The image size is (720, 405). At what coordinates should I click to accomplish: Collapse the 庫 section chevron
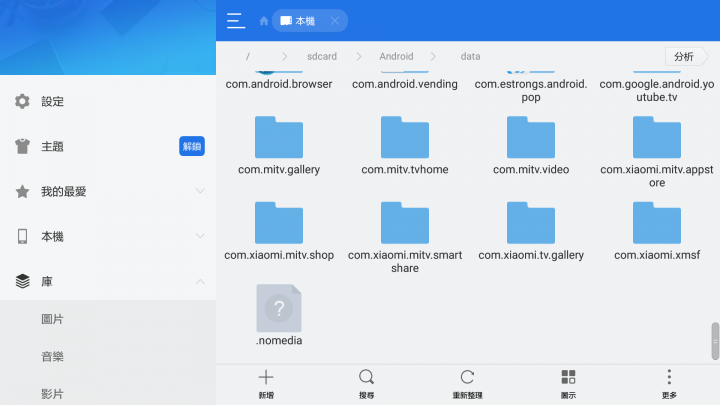(200, 281)
